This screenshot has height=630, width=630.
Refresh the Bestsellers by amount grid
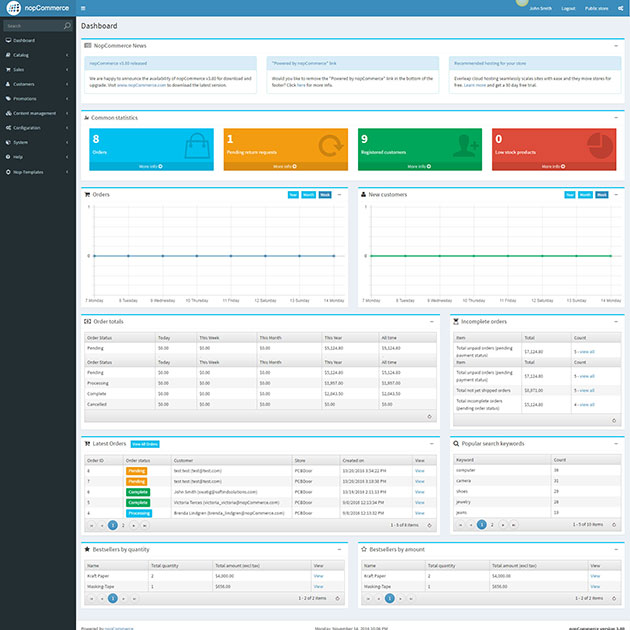(x=614, y=598)
